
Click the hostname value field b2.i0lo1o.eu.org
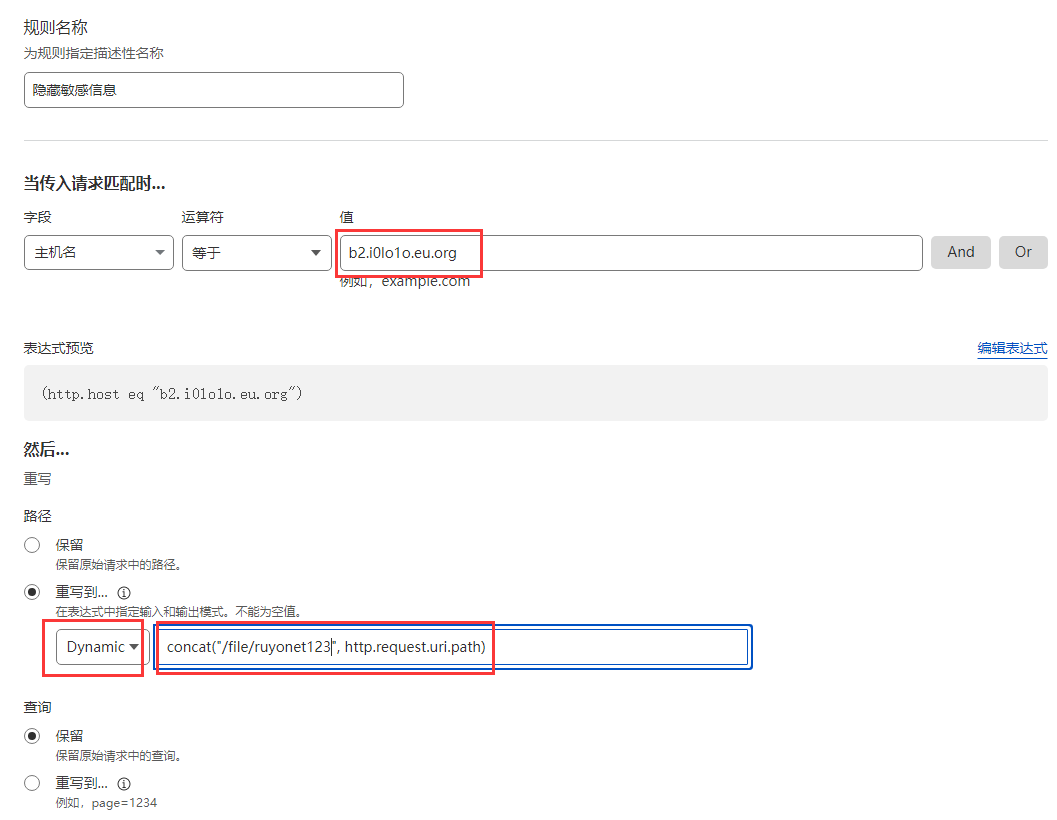(630, 253)
